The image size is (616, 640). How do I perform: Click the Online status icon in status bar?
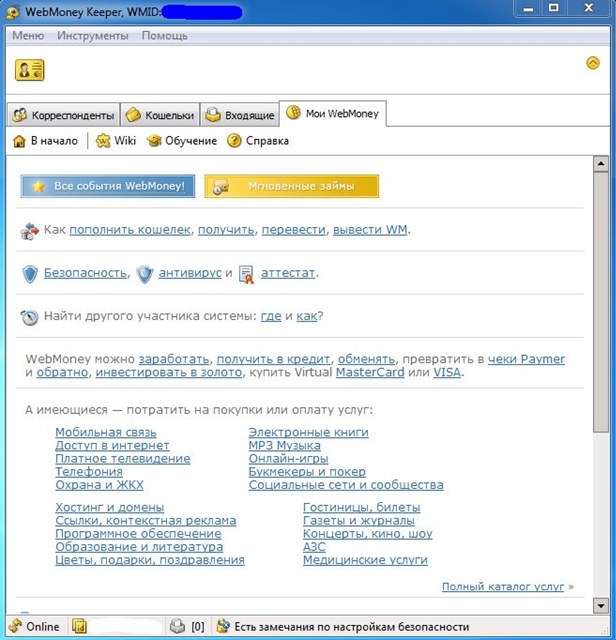point(15,626)
